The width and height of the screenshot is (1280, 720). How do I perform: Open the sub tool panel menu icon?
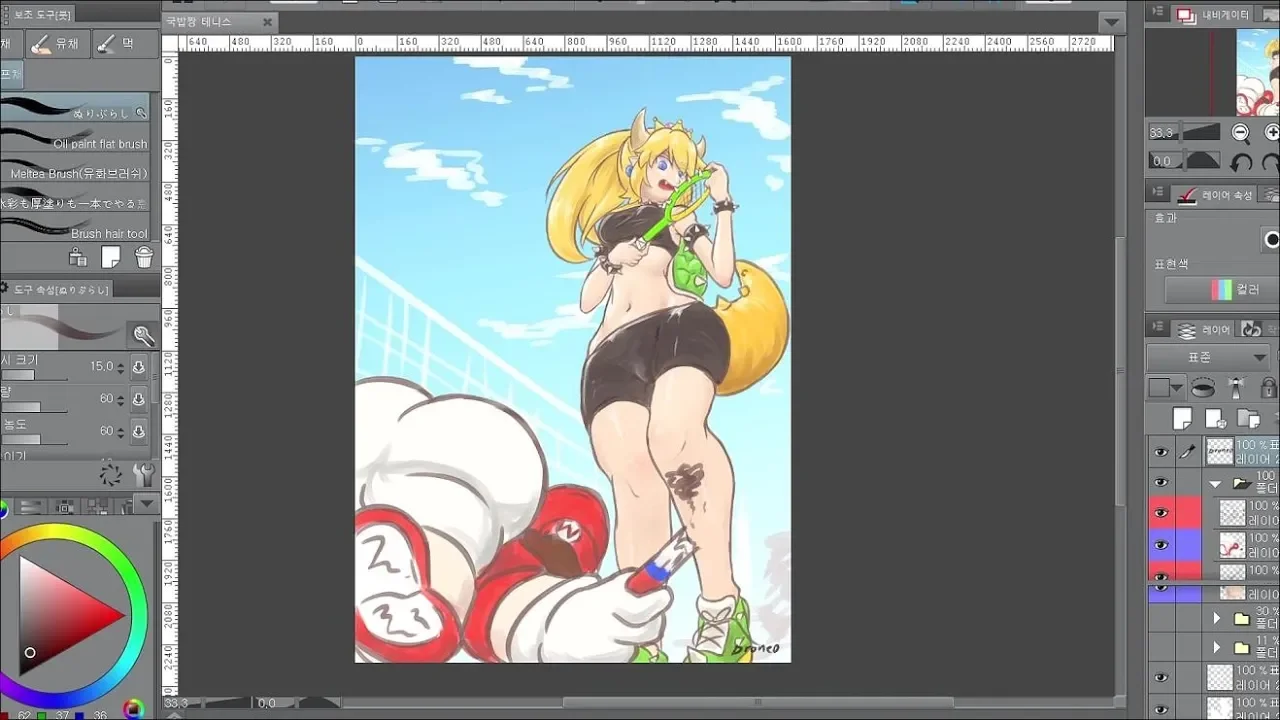pyautogui.click(x=6, y=13)
